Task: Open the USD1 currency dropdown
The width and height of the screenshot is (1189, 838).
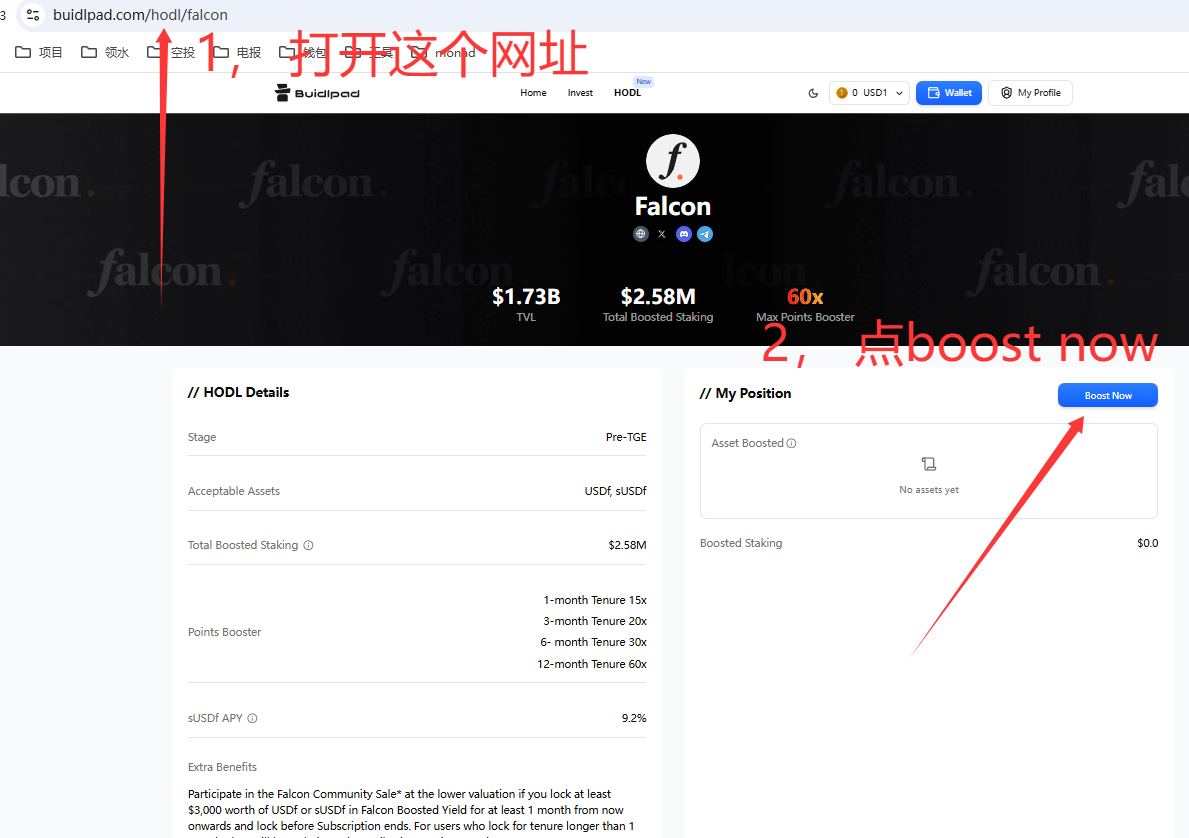Action: [x=869, y=93]
